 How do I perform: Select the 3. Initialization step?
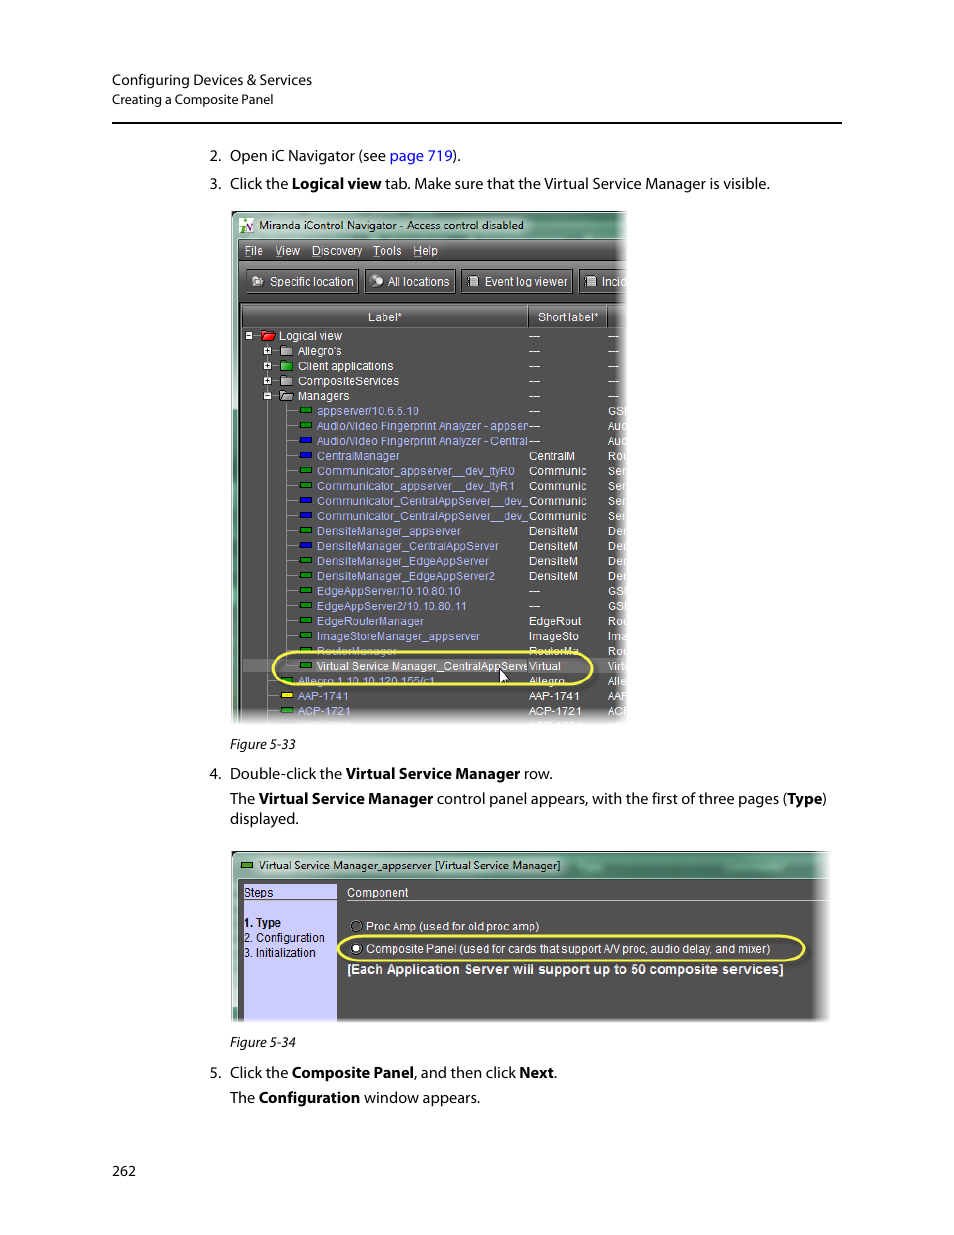point(280,953)
